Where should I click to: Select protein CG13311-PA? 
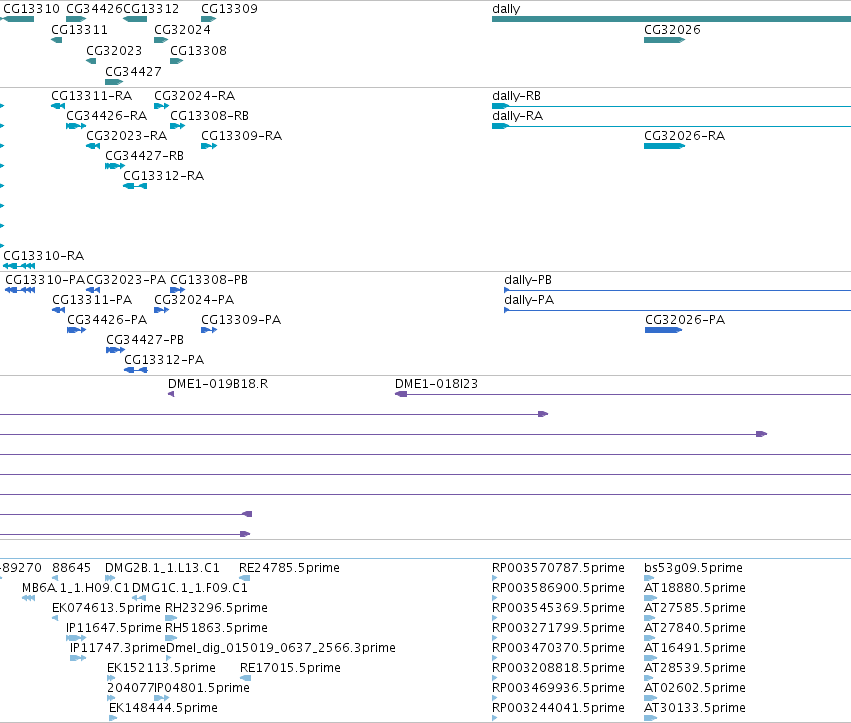tap(59, 310)
